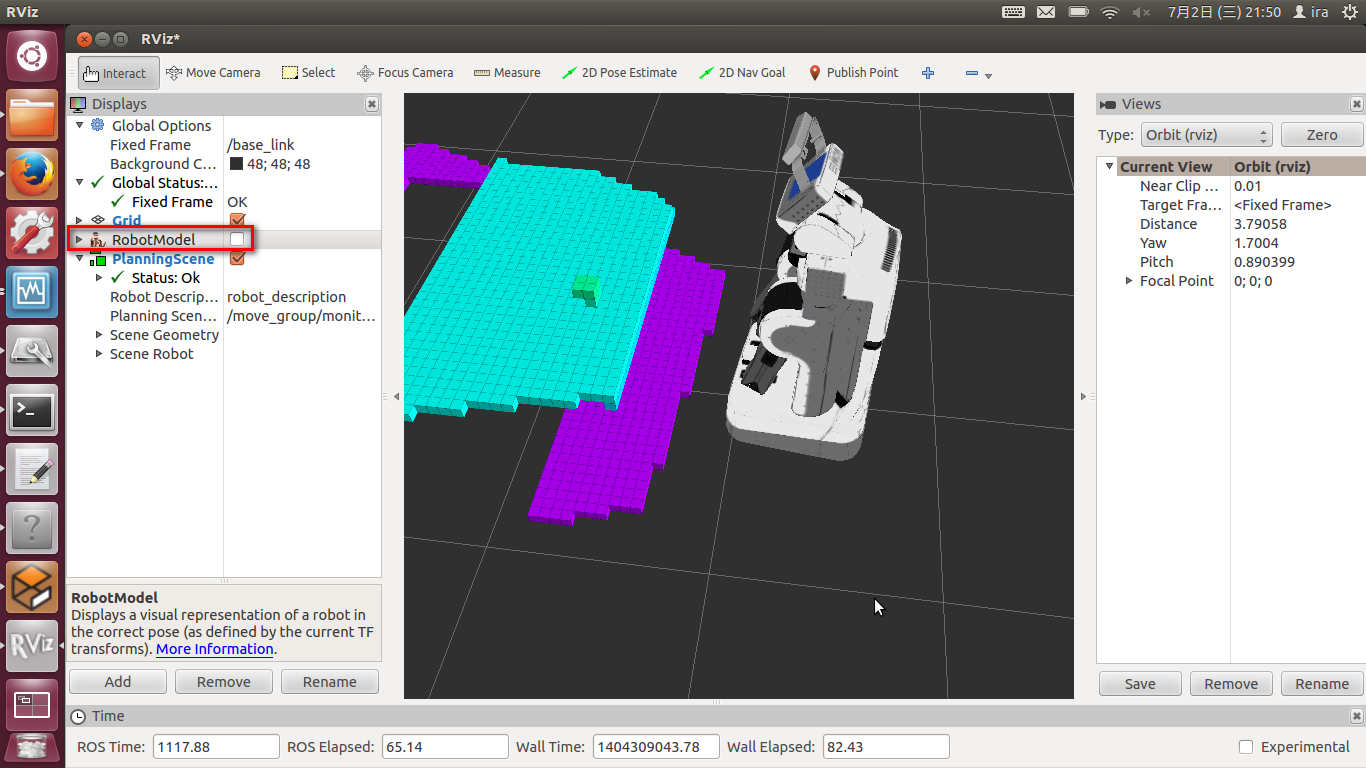
Task: Open Ubuntu Dash home launcher icon
Action: [32, 56]
